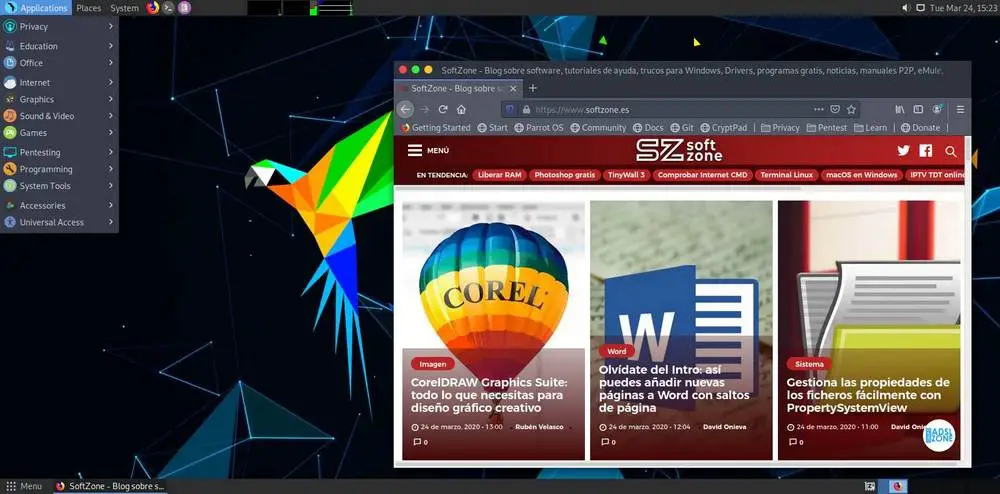Click Terminal Linux trending tag
Viewport: 1000px width, 494px height.
pos(786,175)
